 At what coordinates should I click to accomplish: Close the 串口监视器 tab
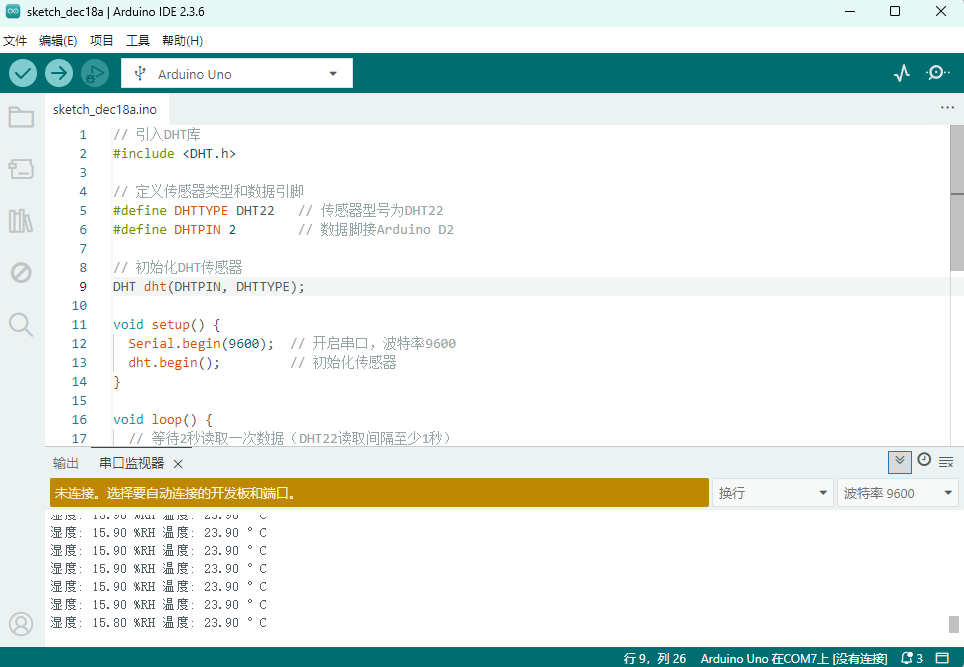coord(178,464)
